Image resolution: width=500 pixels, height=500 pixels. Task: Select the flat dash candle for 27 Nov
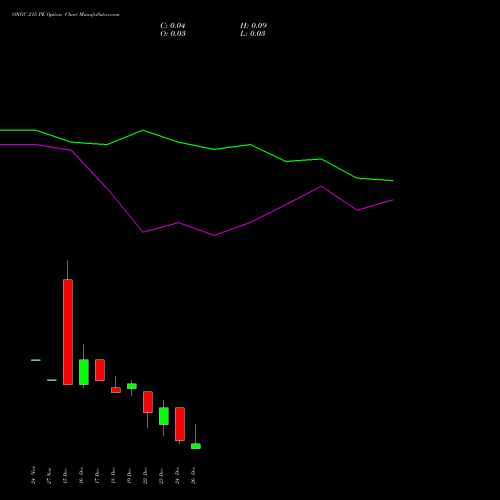(52, 380)
